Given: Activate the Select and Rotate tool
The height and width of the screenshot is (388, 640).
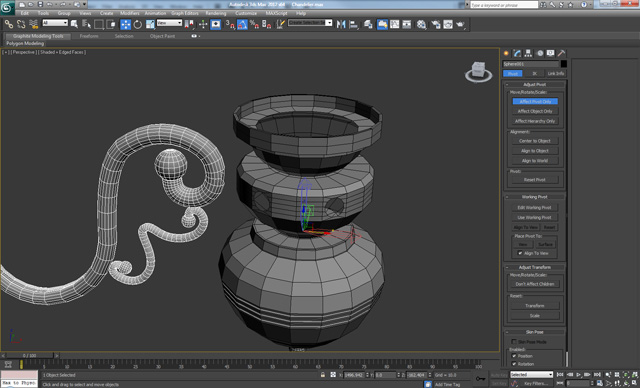Looking at the screenshot, I should pos(138,24).
